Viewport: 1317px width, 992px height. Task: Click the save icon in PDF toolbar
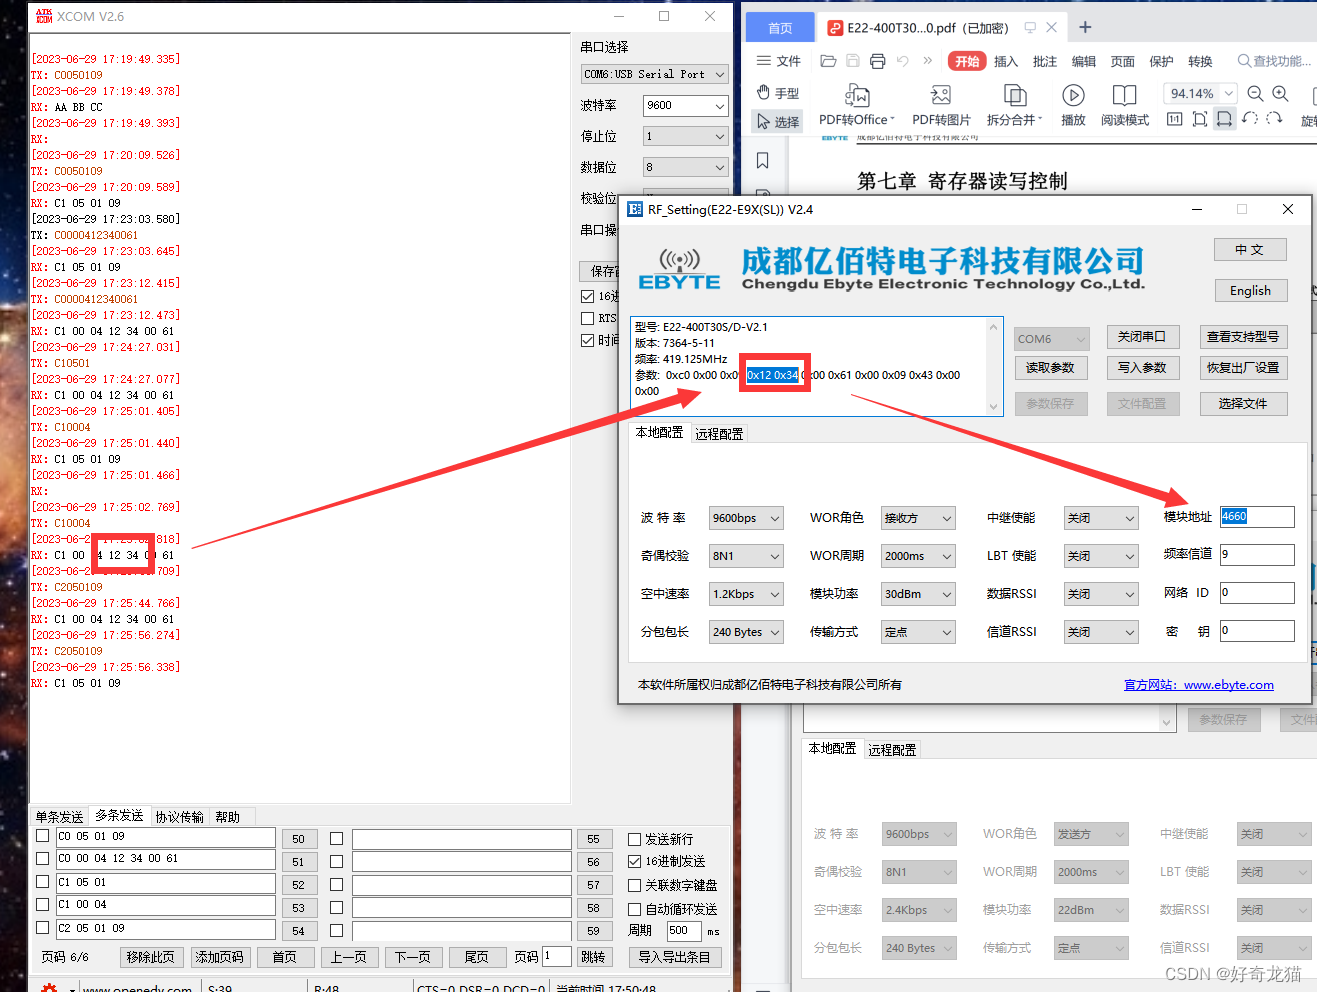853,61
